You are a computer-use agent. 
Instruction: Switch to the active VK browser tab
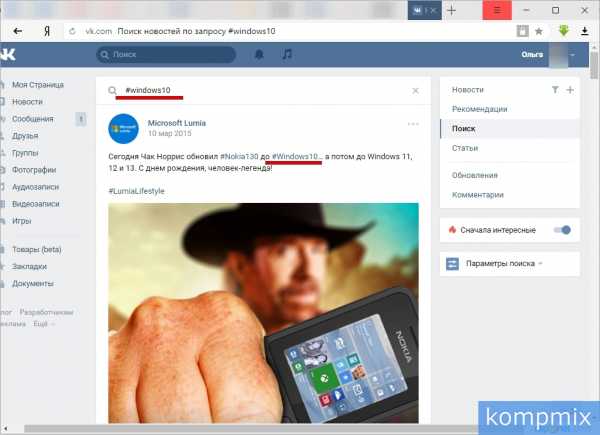(424, 10)
